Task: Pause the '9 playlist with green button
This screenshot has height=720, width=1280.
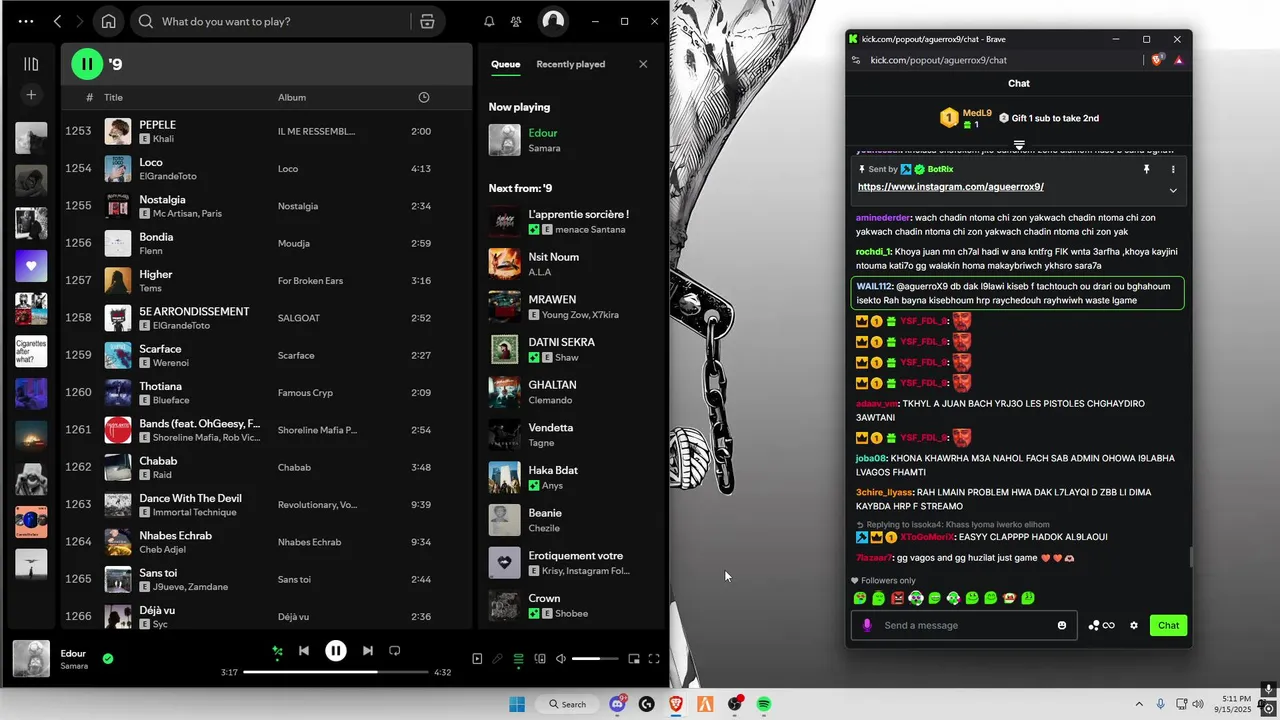Action: click(87, 64)
